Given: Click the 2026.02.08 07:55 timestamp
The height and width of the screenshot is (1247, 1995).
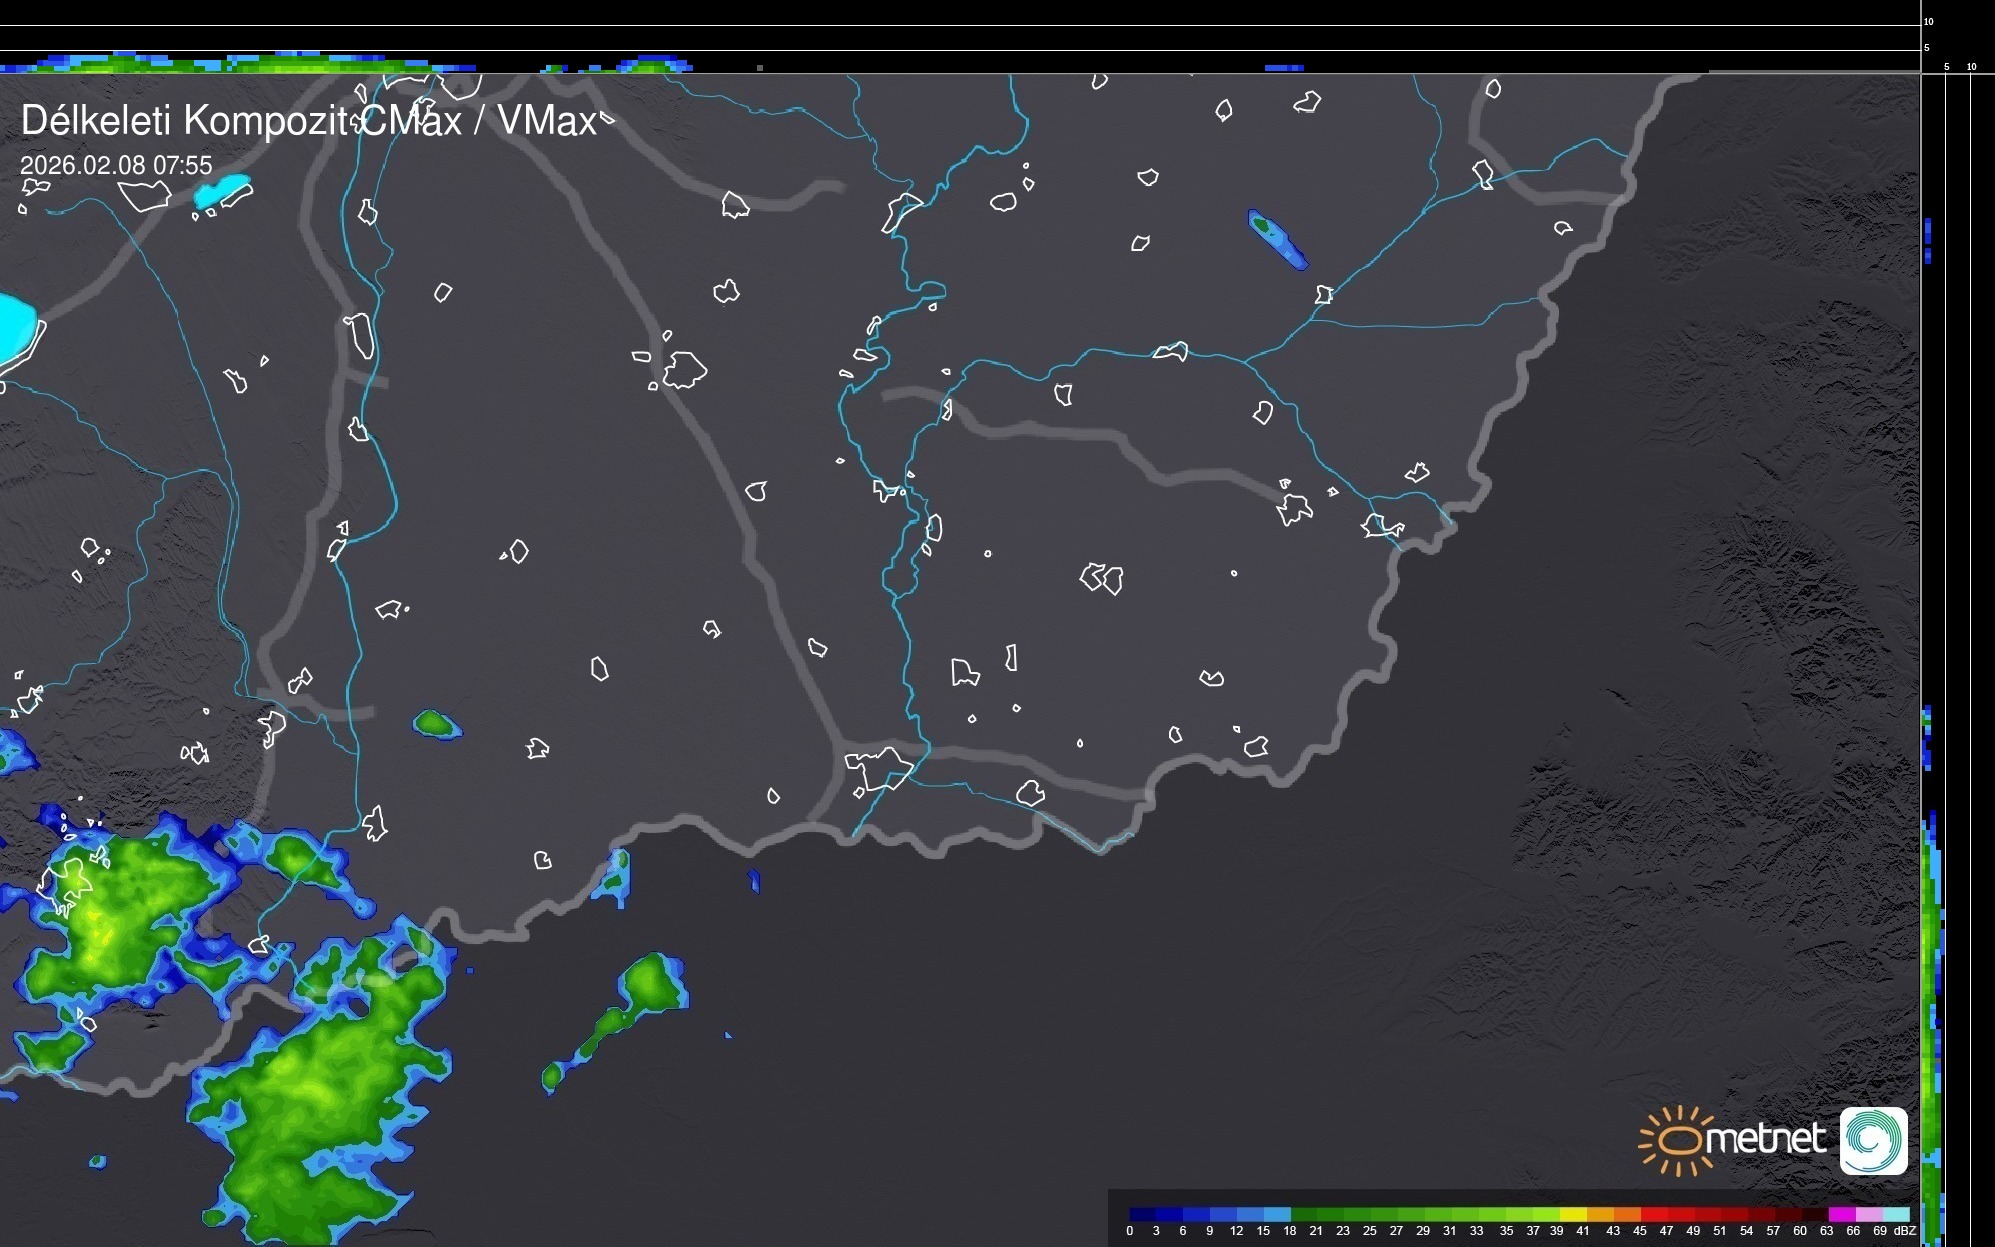Looking at the screenshot, I should point(116,165).
